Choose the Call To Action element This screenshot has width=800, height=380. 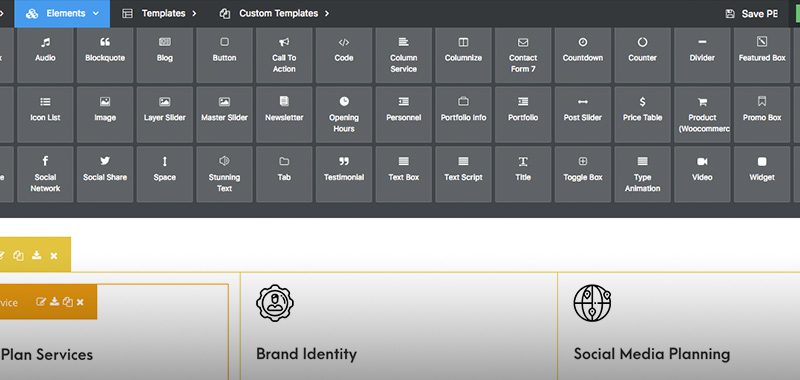coord(284,55)
